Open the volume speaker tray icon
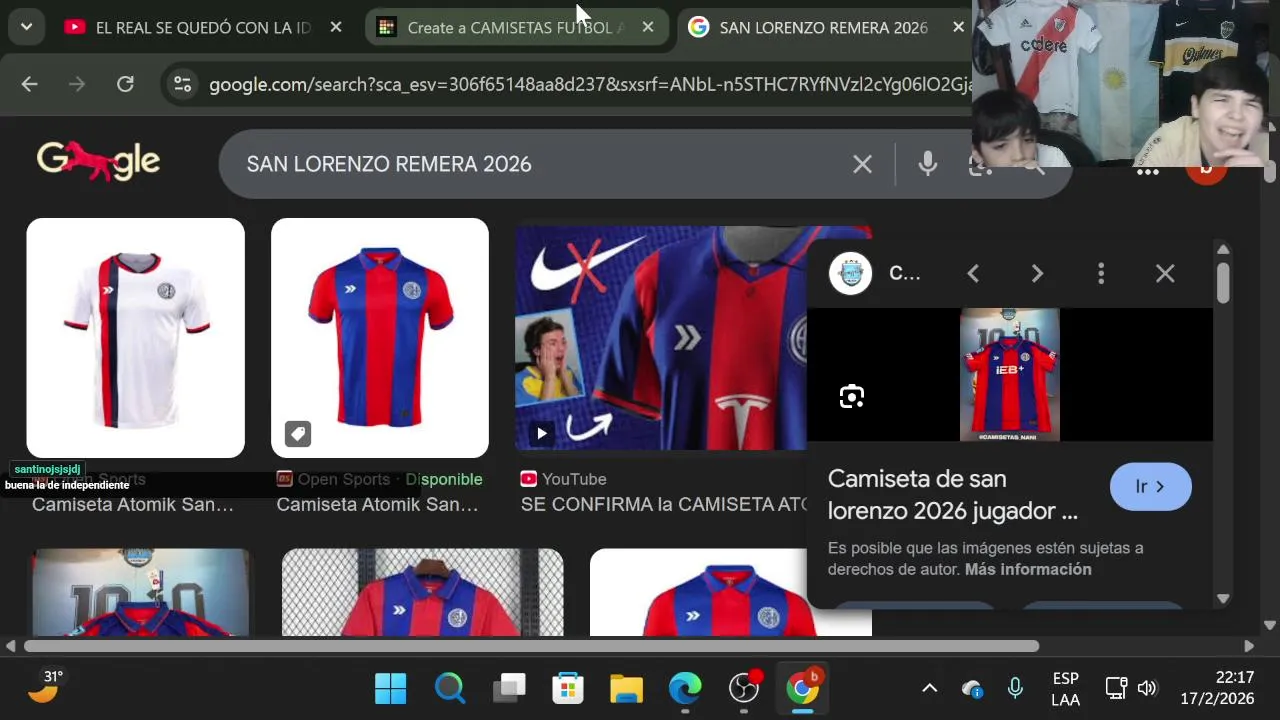Screen dimensions: 1280x720 (x=1147, y=688)
